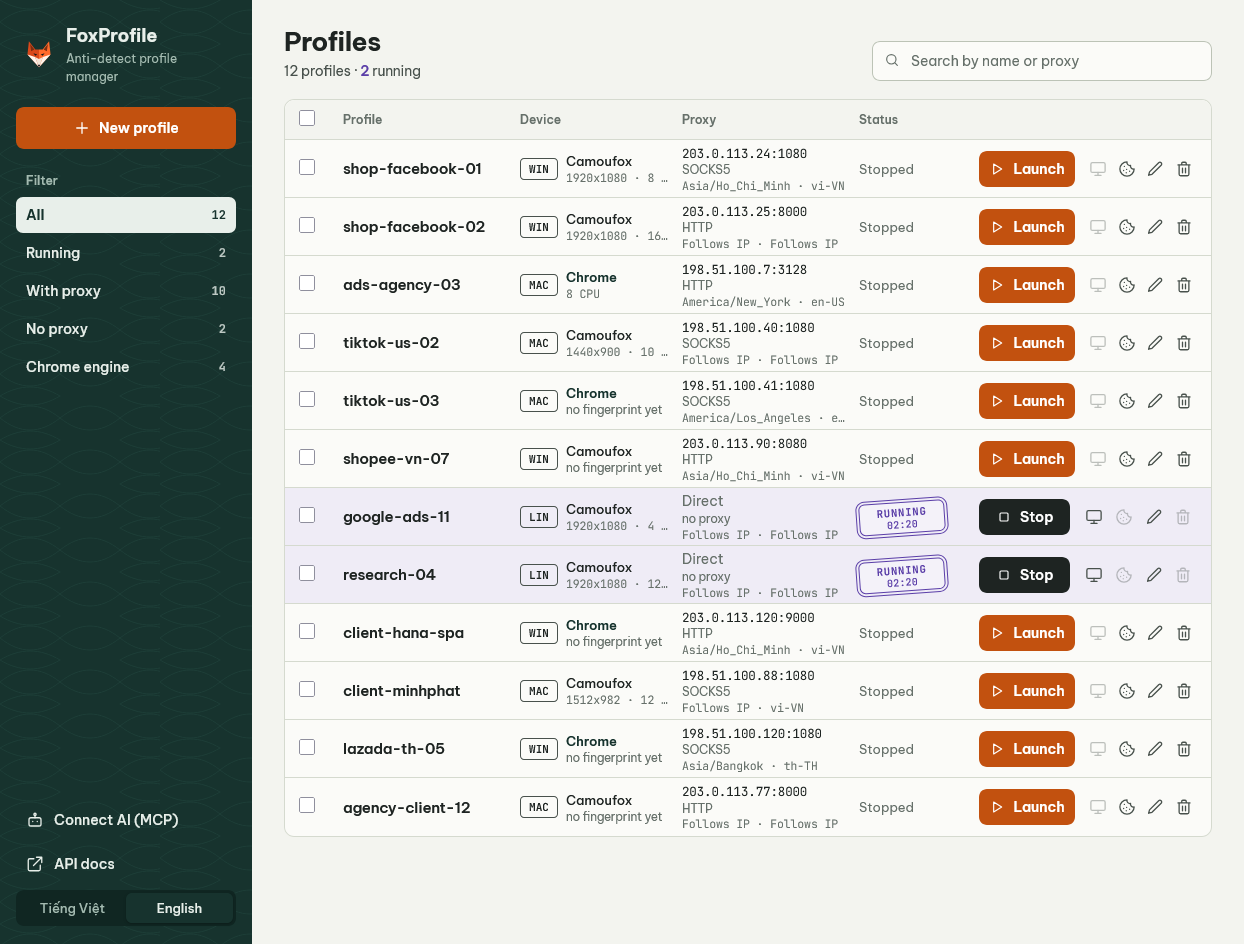Open cookies for lazada-th-05
The image size is (1244, 944).
(1126, 749)
